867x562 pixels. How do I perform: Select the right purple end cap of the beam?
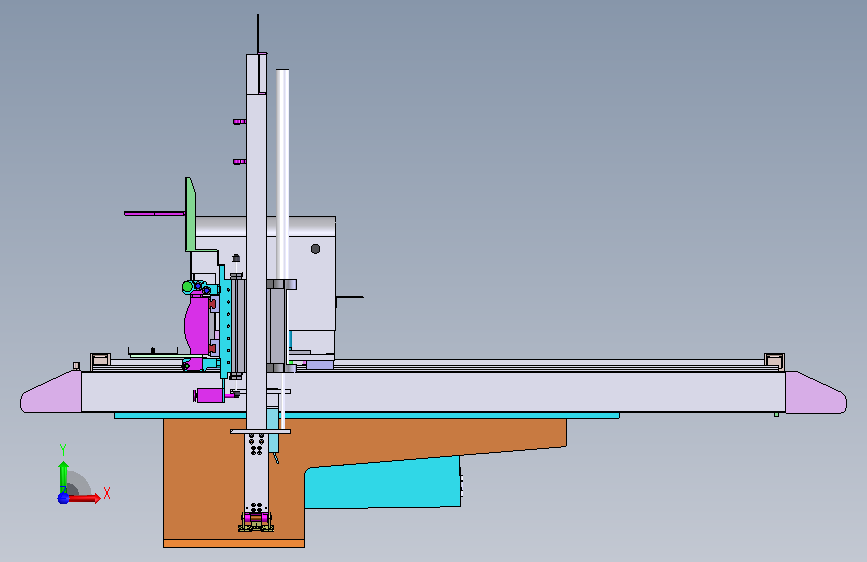[x=816, y=393]
